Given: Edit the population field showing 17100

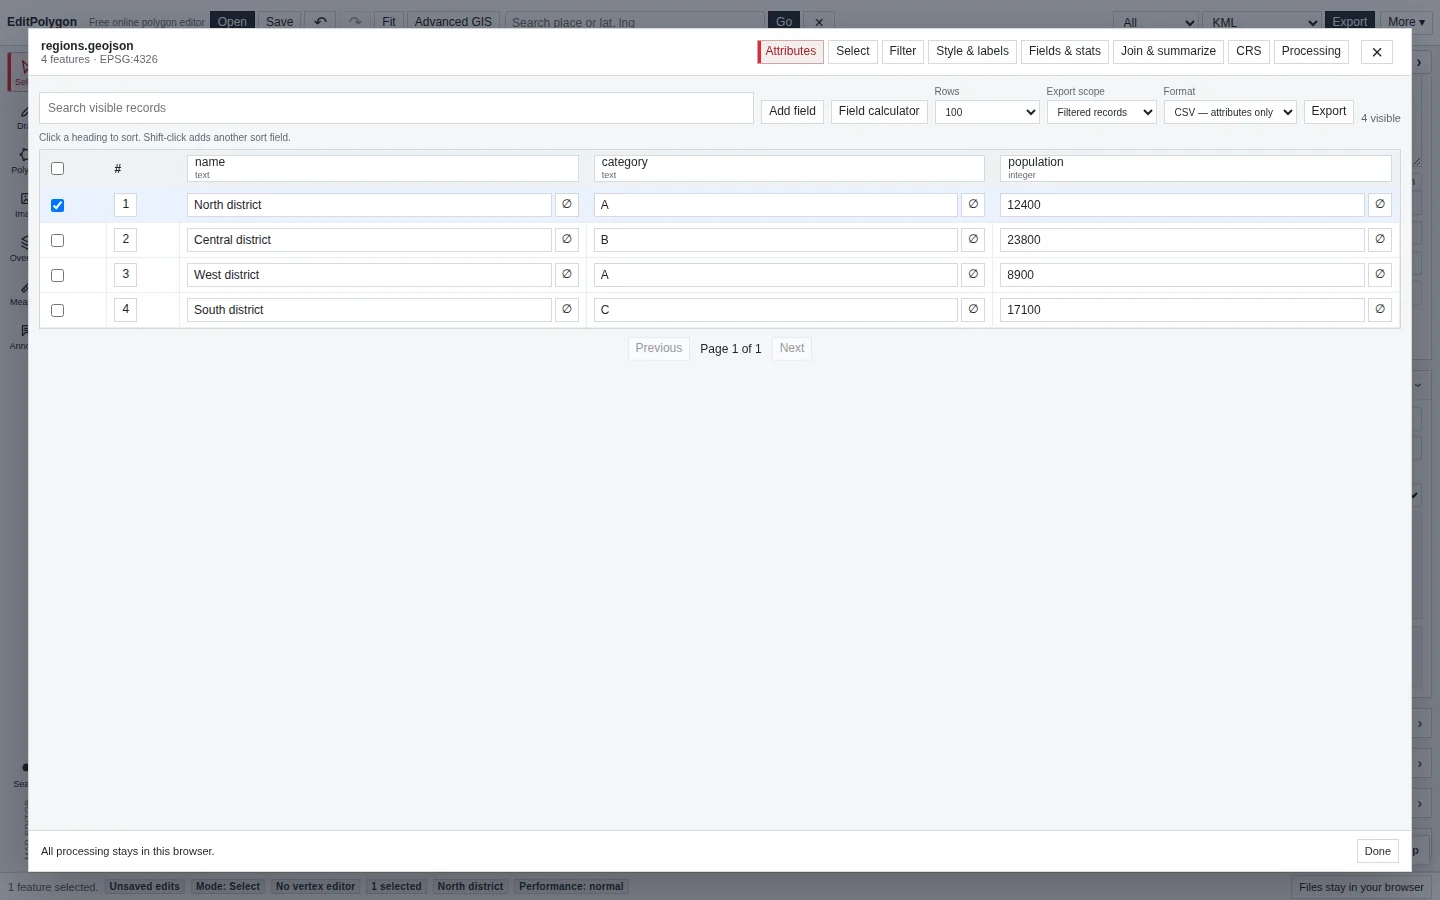Looking at the screenshot, I should pyautogui.click(x=1182, y=310).
